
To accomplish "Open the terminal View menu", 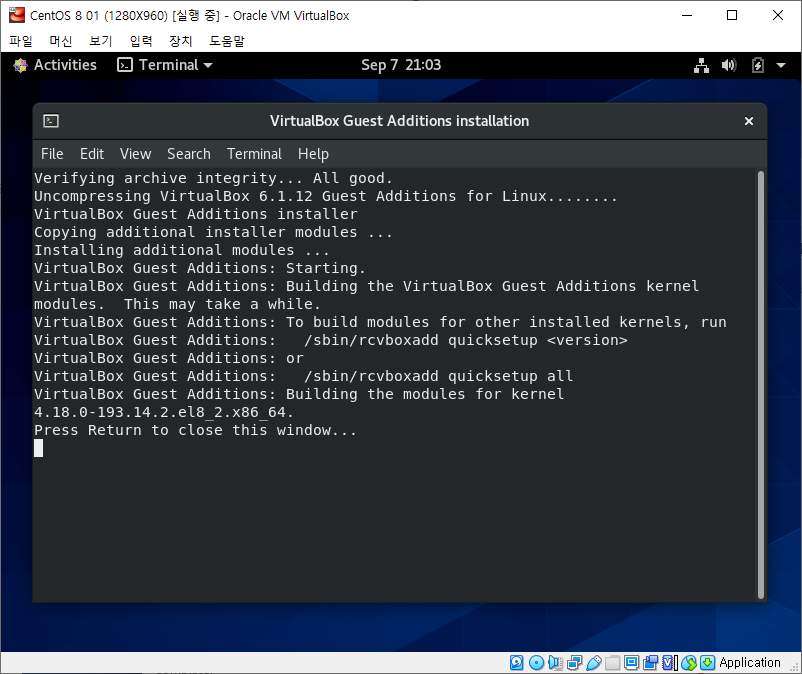I will coord(136,154).
